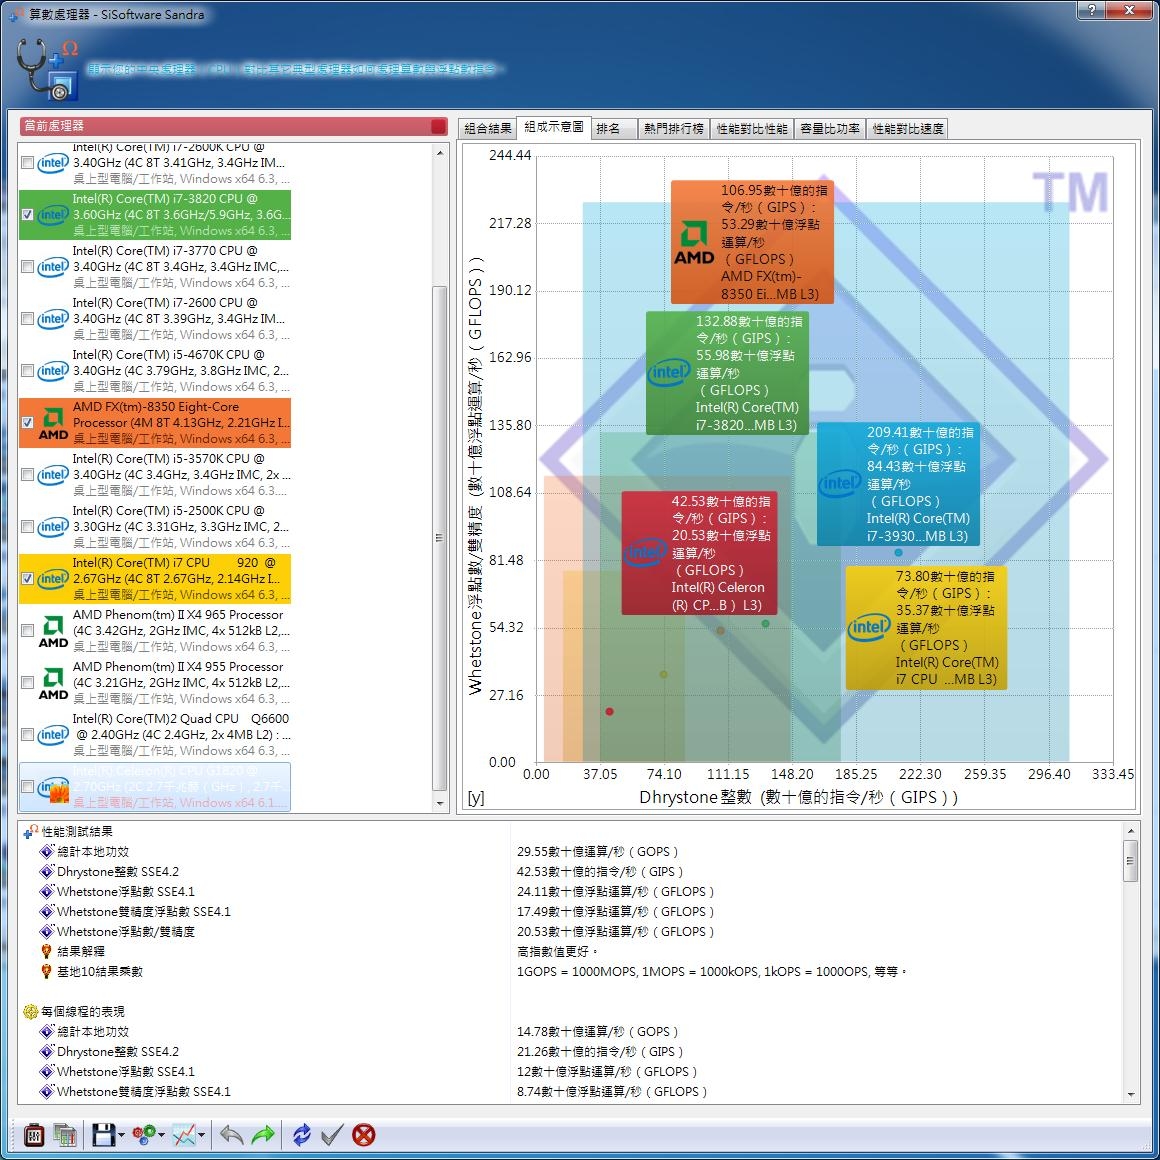The image size is (1160, 1160).
Task: Open the 熱門排行榜 tab
Action: 673,129
